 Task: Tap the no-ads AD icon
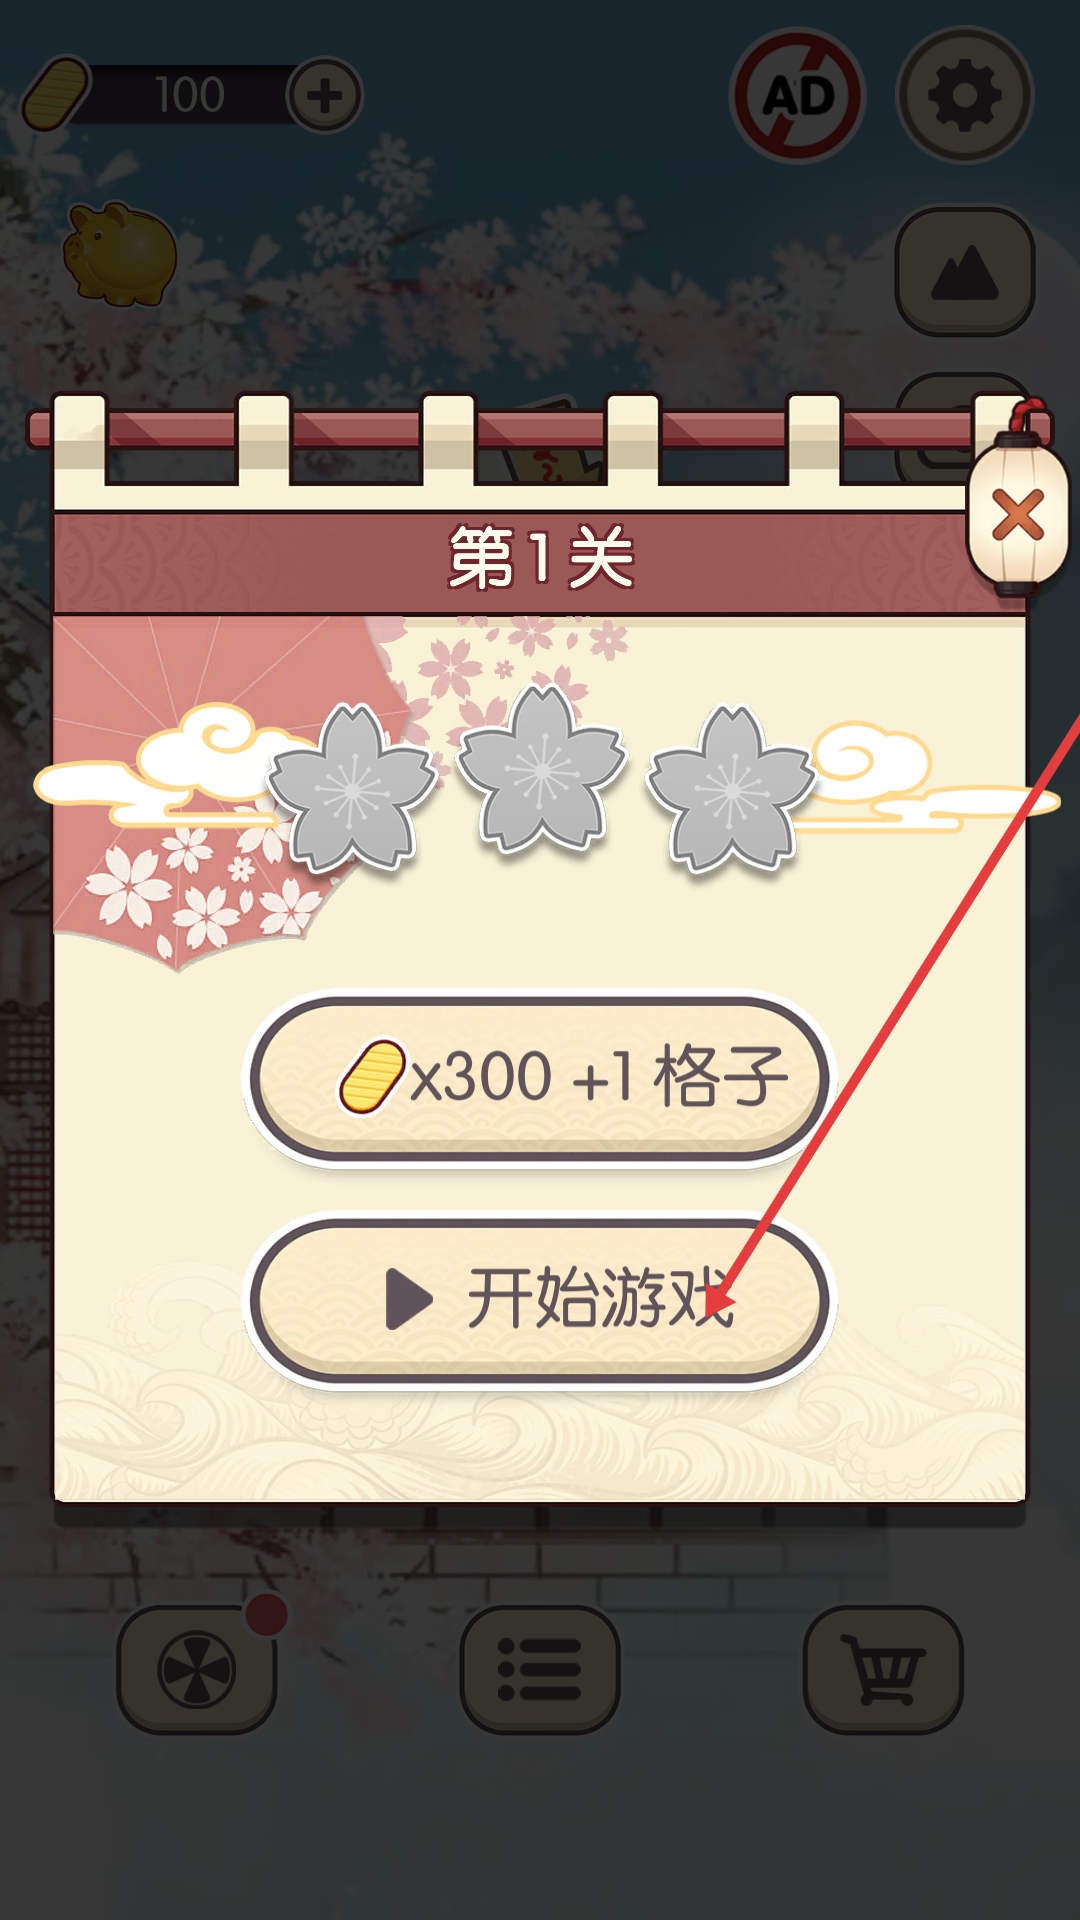coord(797,96)
